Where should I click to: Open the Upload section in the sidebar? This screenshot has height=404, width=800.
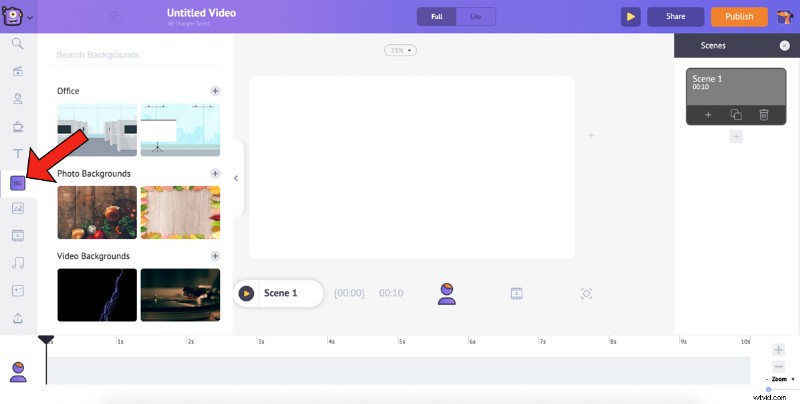pos(18,318)
